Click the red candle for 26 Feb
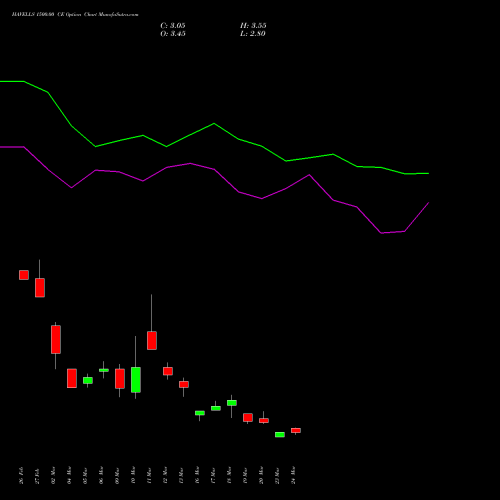 click(24, 275)
